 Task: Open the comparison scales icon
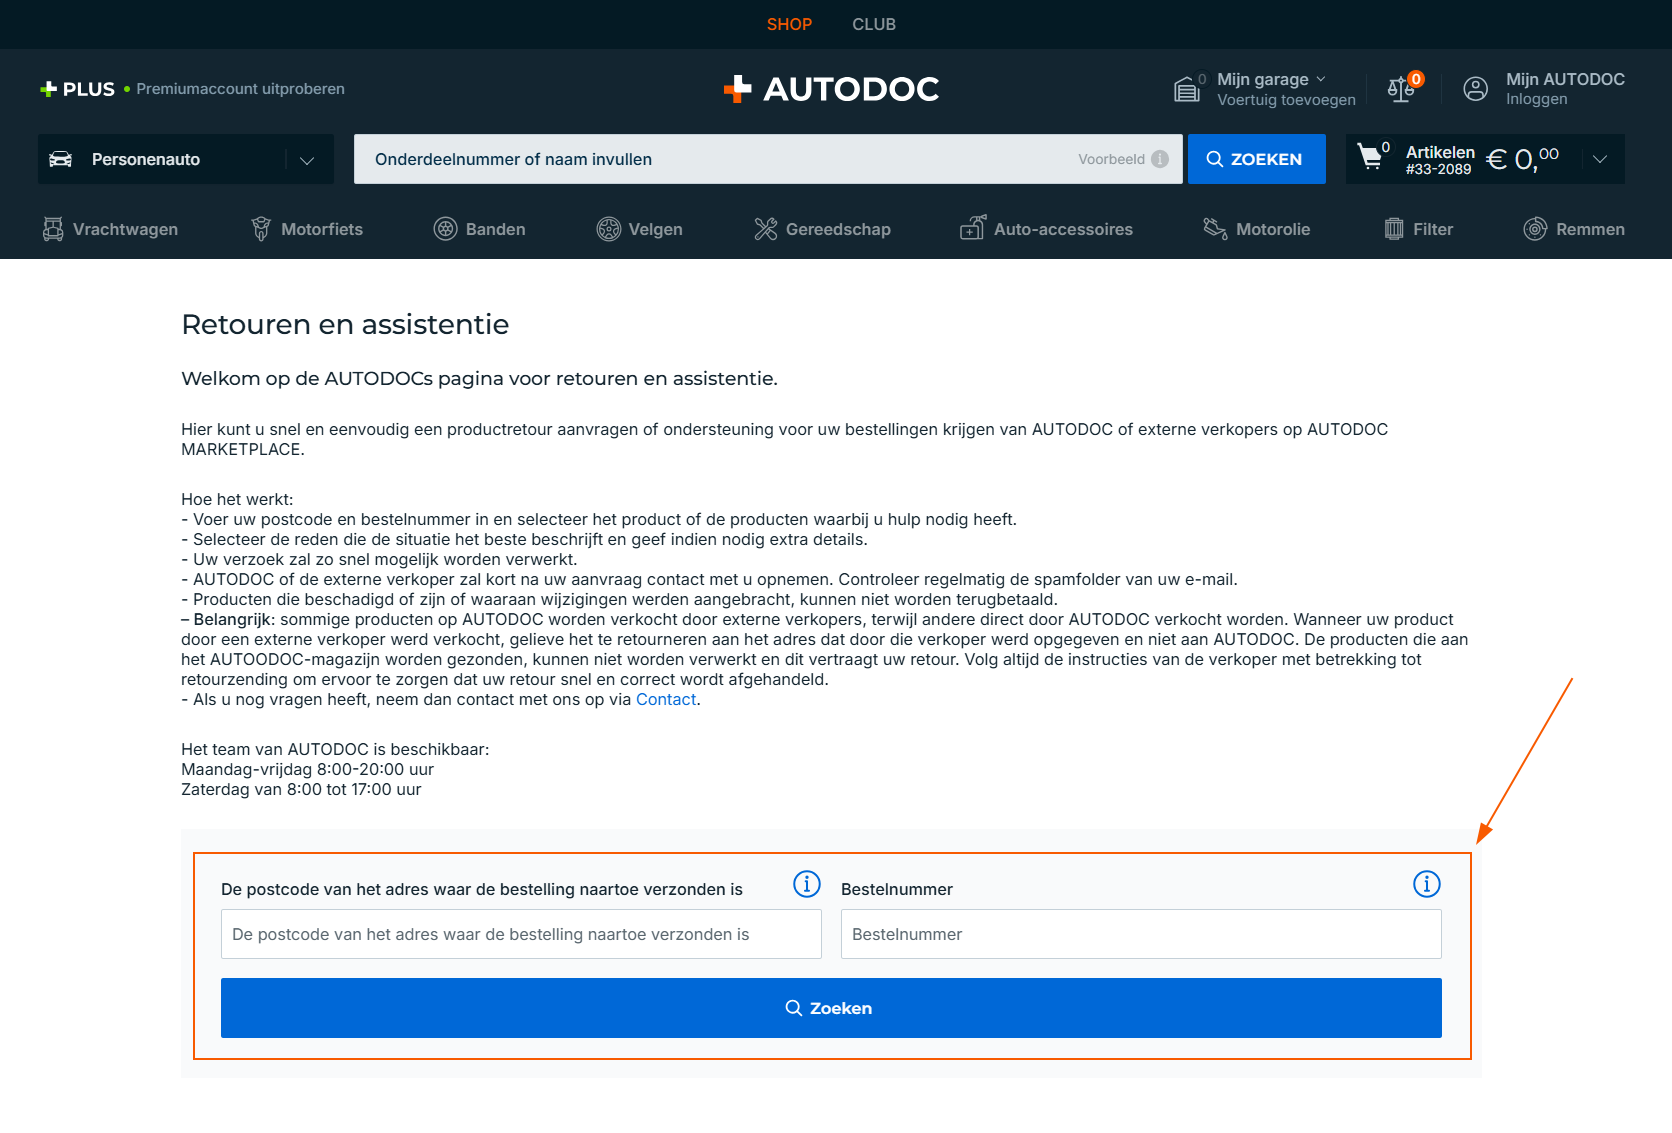tap(1401, 89)
